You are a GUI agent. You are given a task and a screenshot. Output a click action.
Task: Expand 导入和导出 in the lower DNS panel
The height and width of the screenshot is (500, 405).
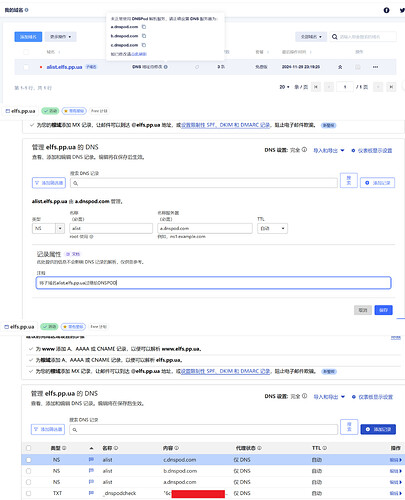point(329,397)
